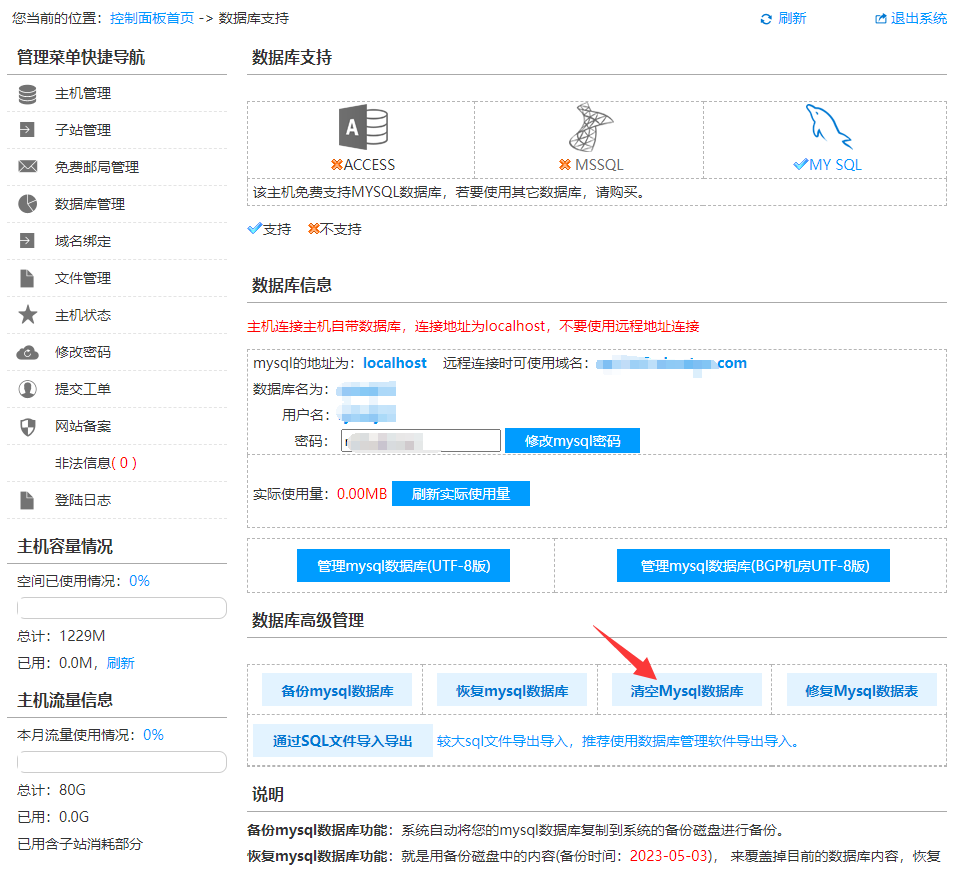This screenshot has height=870, width=977.
Task: Click the mysql password input field
Action: pos(421,441)
